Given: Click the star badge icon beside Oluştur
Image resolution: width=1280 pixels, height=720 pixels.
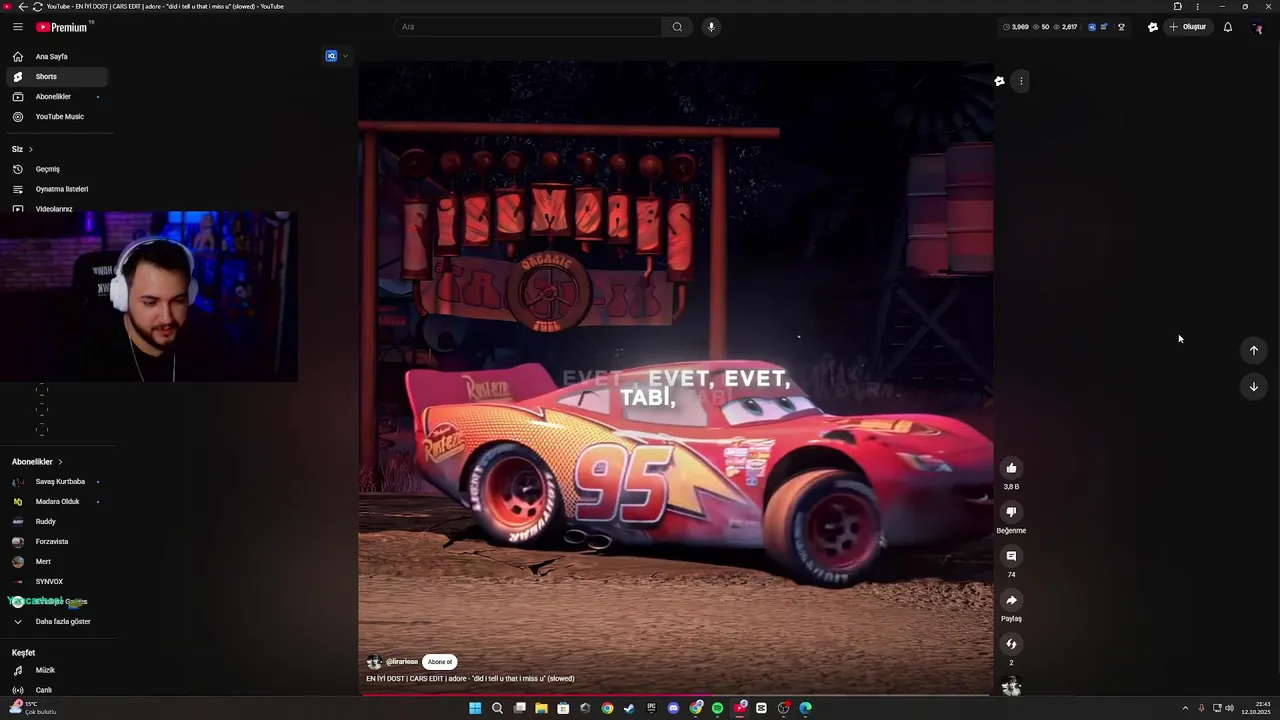Looking at the screenshot, I should coord(1153,27).
